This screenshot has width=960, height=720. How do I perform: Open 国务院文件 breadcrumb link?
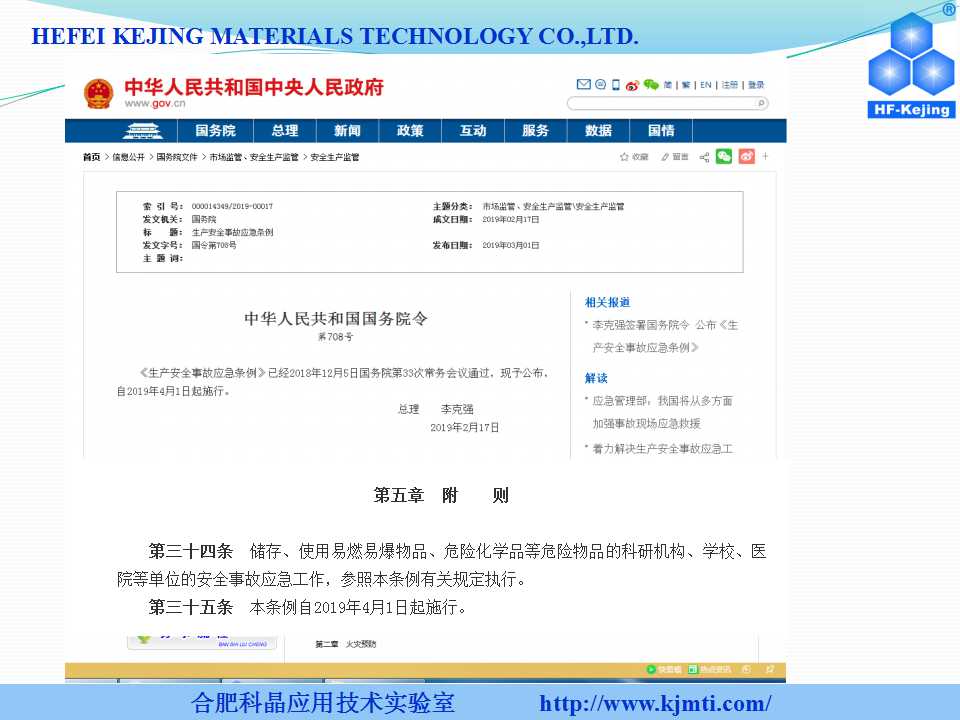177,157
